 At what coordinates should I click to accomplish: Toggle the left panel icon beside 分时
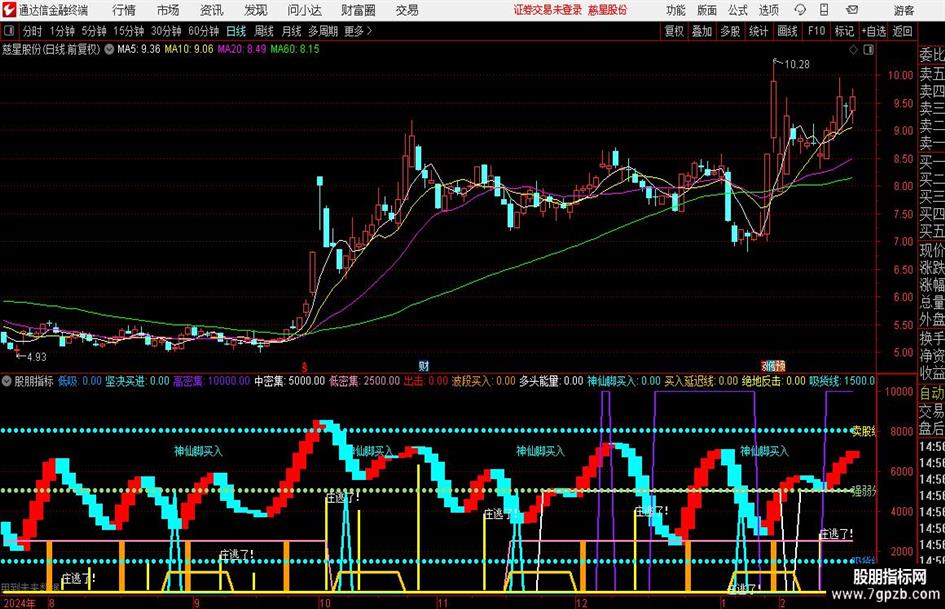pyautogui.click(x=8, y=31)
